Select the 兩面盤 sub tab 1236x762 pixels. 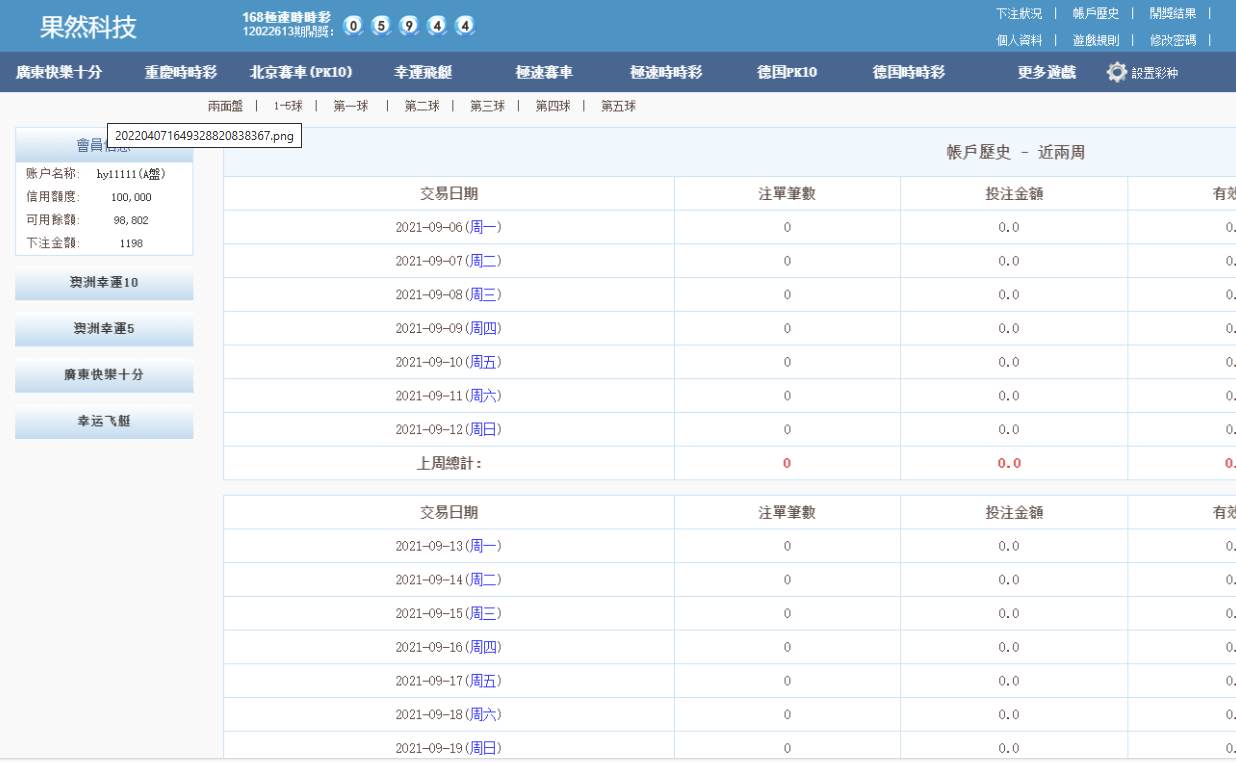(x=225, y=106)
